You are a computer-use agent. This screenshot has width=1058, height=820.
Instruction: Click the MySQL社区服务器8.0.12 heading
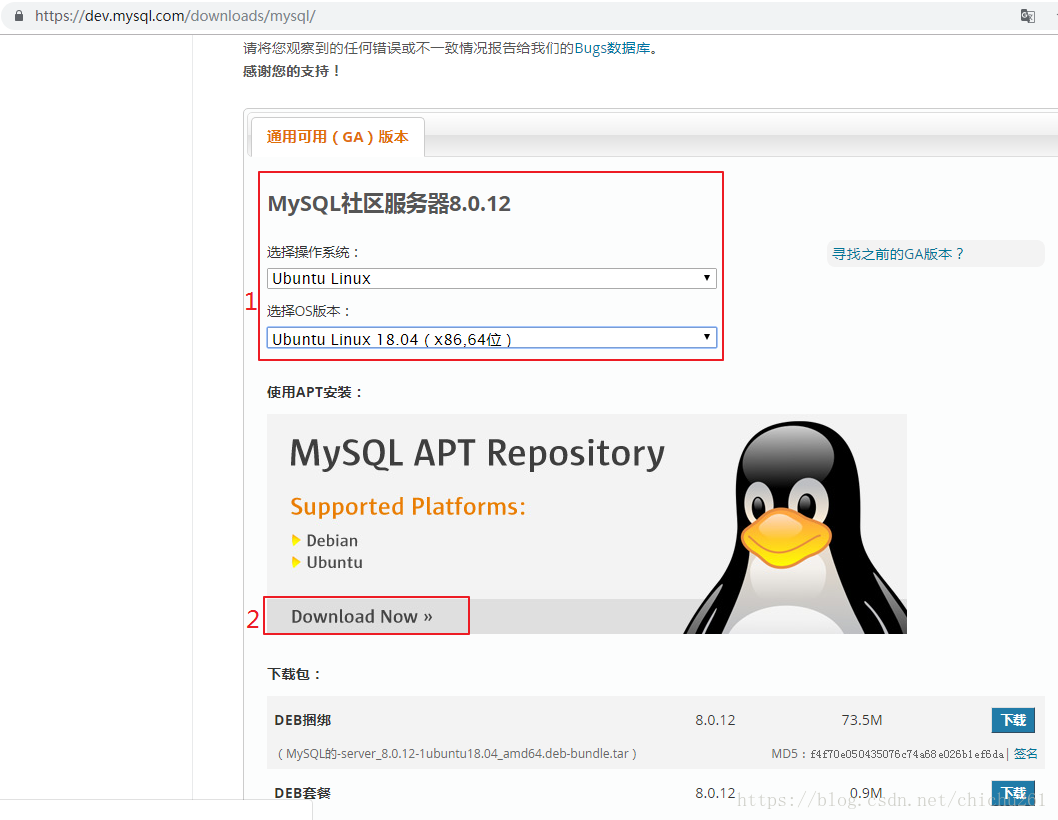pos(389,203)
